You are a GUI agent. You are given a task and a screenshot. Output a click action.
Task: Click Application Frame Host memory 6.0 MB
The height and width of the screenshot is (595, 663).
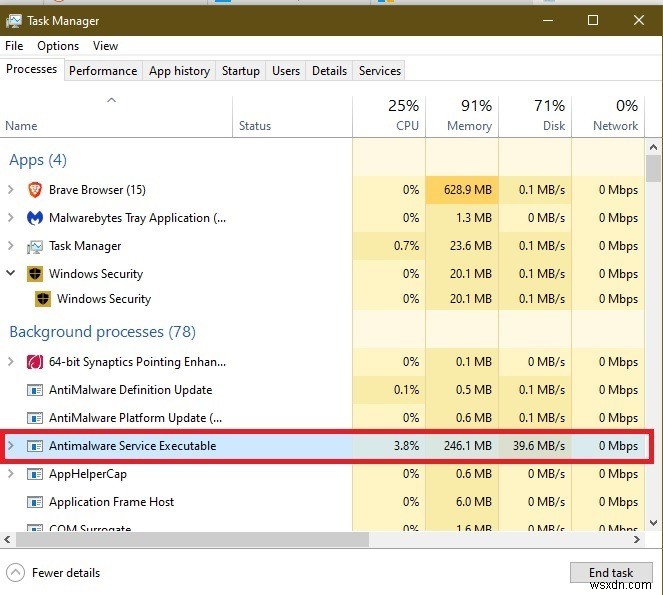click(462, 502)
